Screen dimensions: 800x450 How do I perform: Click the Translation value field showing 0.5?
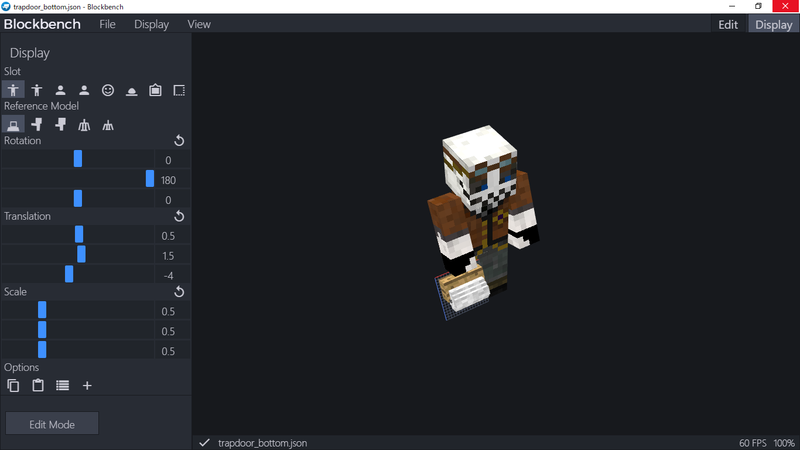coord(172,235)
